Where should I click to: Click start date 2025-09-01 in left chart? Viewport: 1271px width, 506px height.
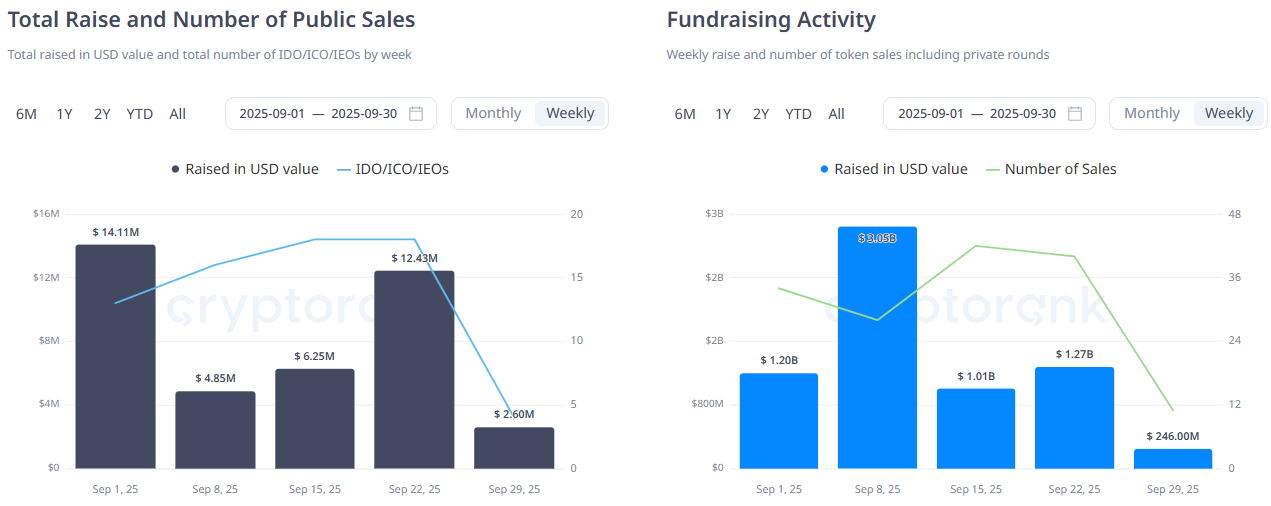[x=272, y=114]
